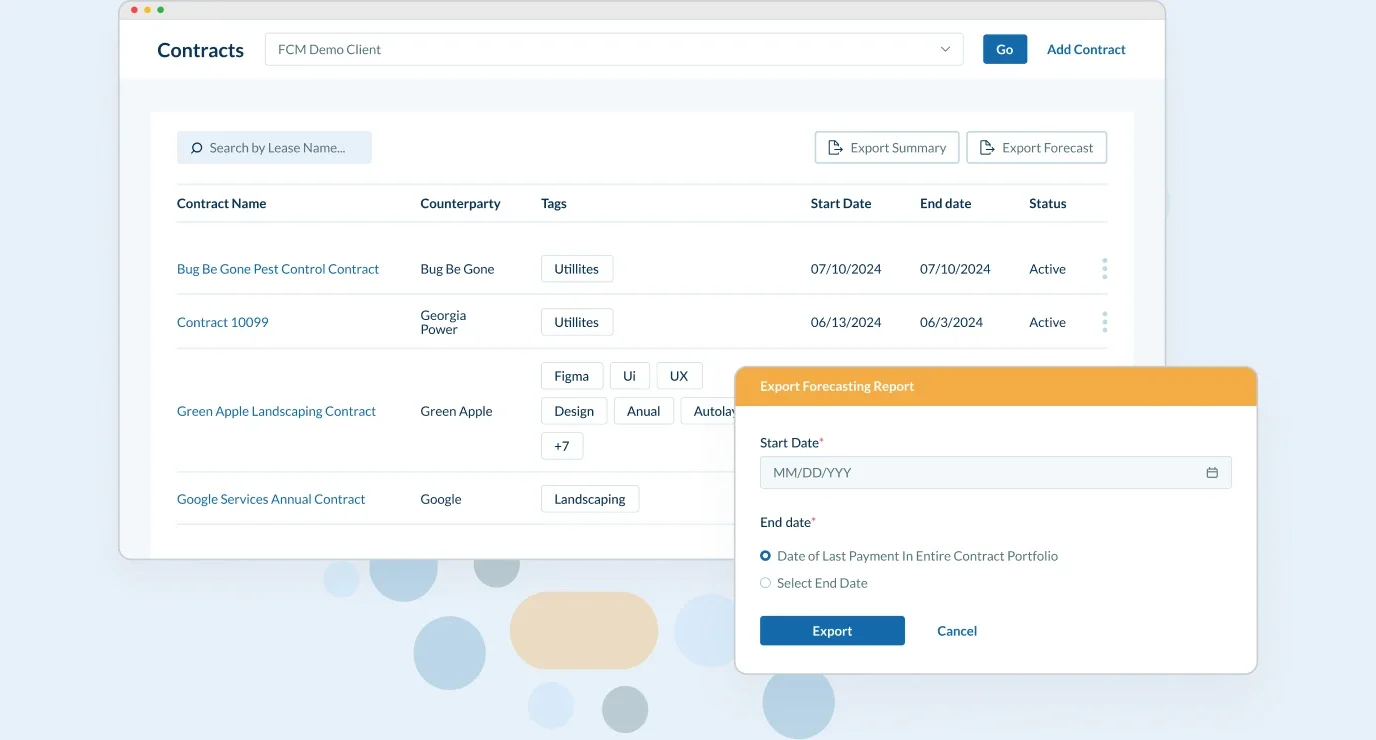Click the 06/13/2024 start date cell
The width and height of the screenshot is (1376, 740).
[846, 322]
